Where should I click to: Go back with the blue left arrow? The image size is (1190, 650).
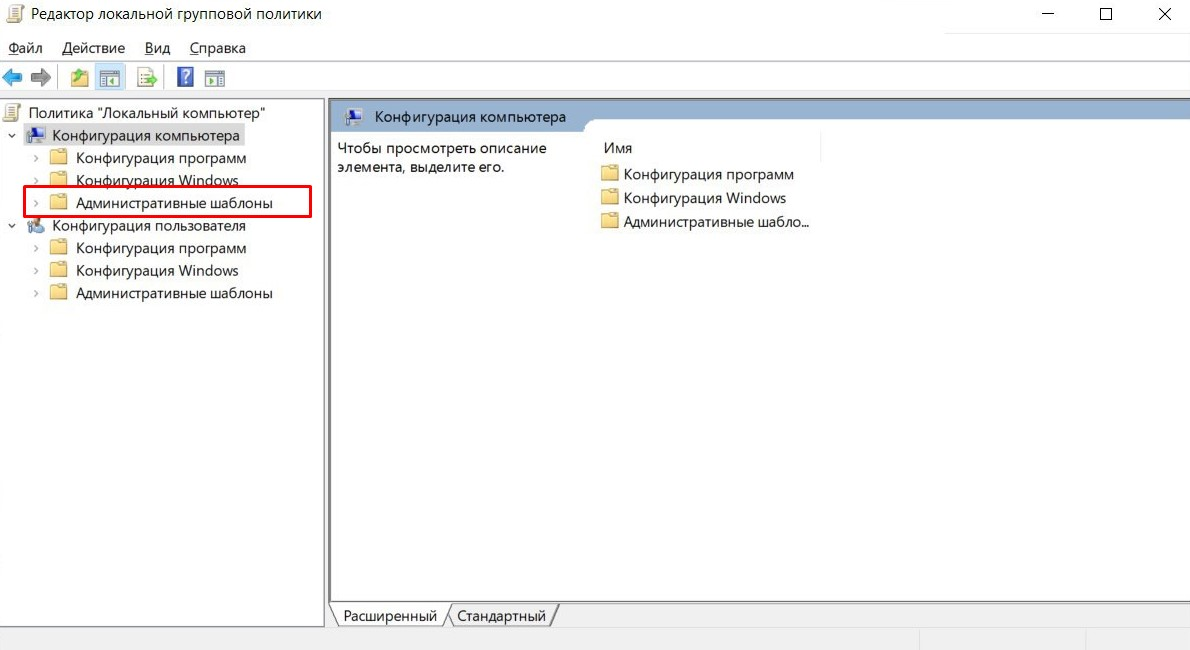(x=13, y=77)
